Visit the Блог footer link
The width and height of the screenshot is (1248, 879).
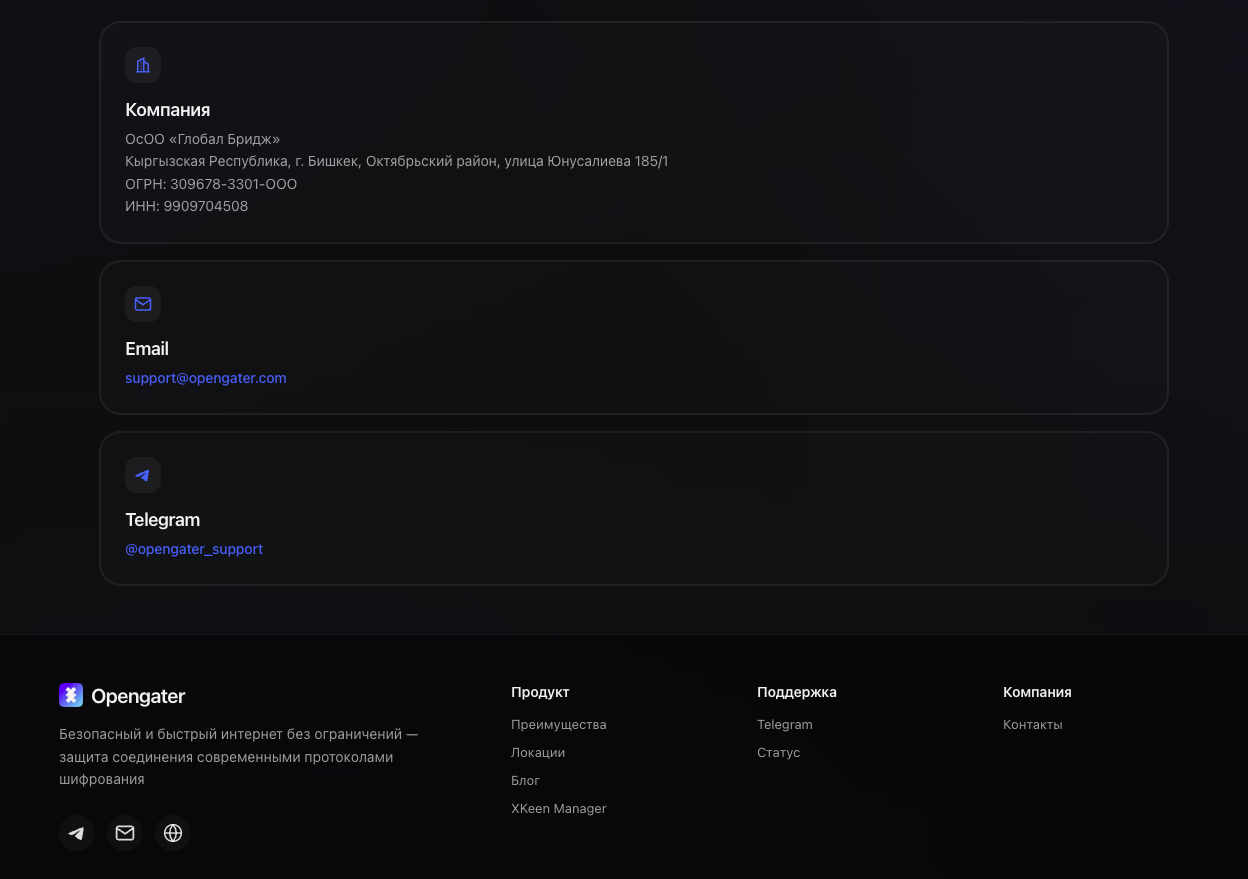point(525,781)
